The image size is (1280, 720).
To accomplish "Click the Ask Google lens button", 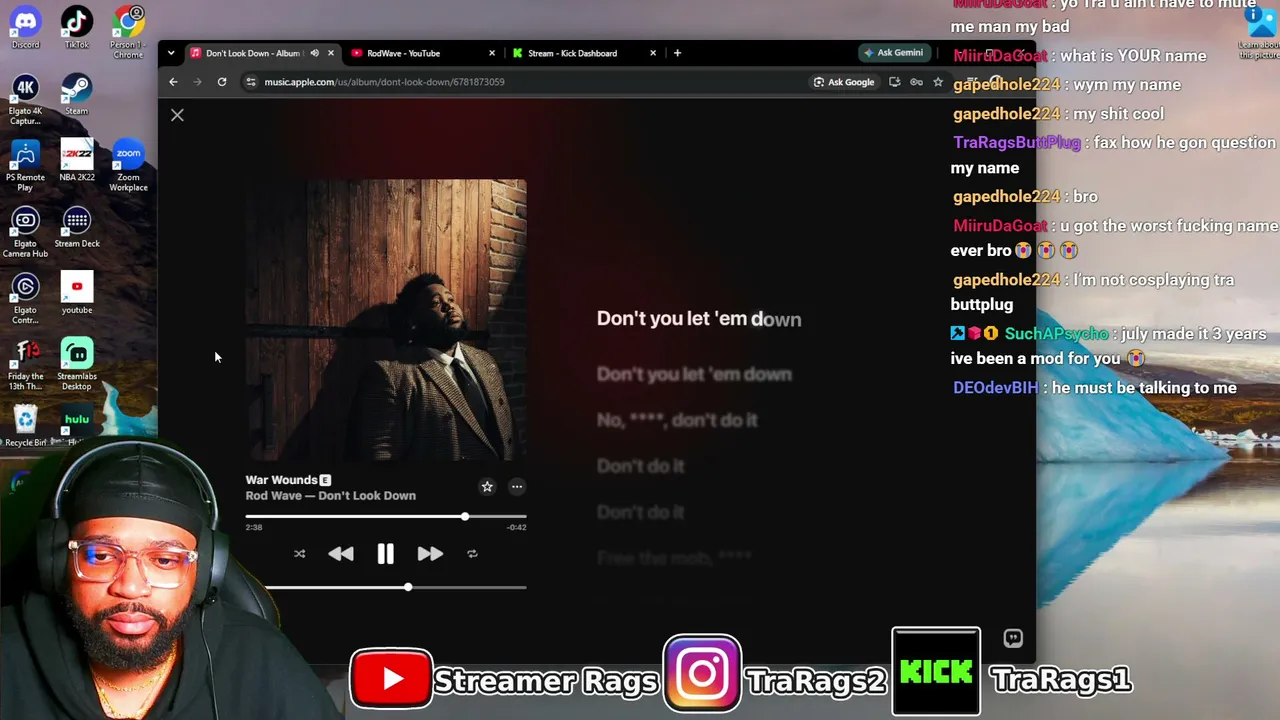I will click(x=844, y=82).
